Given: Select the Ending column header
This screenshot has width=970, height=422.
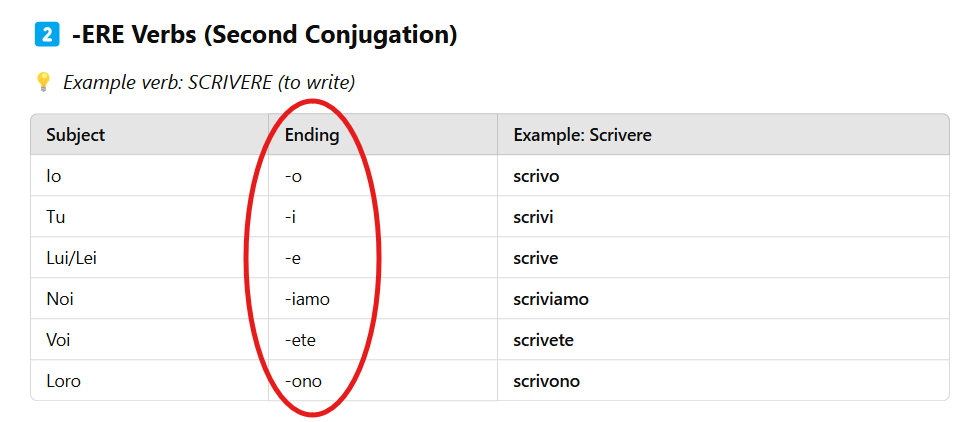Looking at the screenshot, I should [x=312, y=135].
